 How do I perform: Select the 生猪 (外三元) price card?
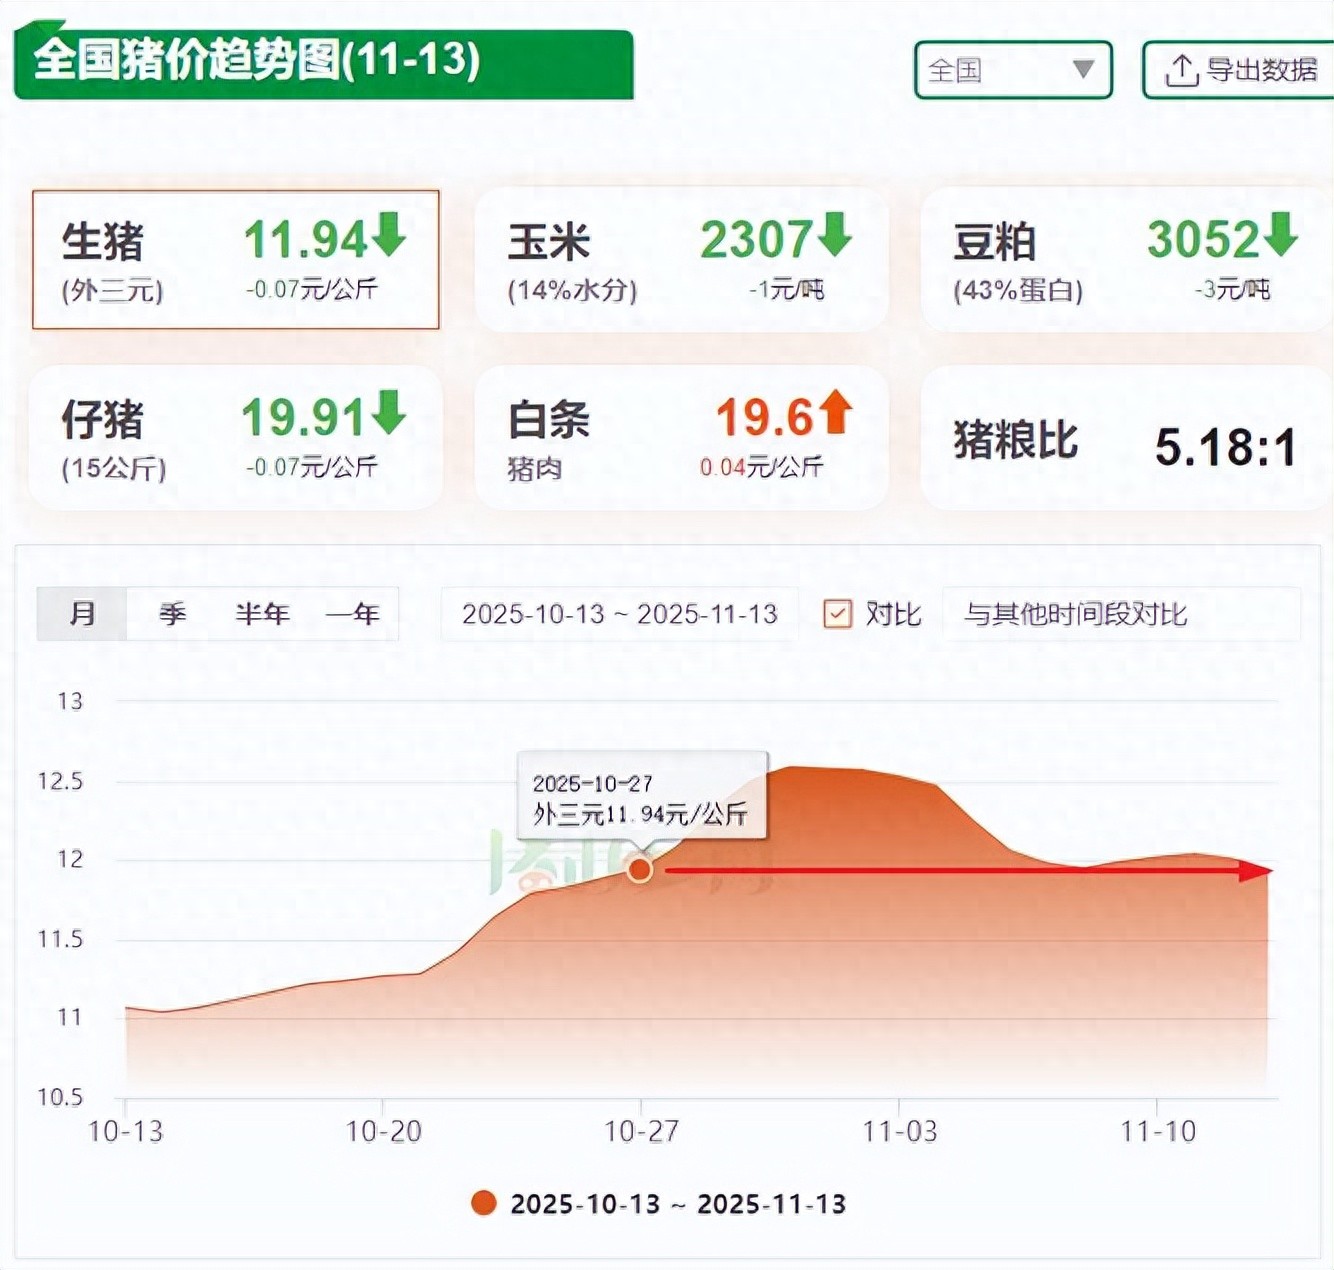click(x=236, y=260)
